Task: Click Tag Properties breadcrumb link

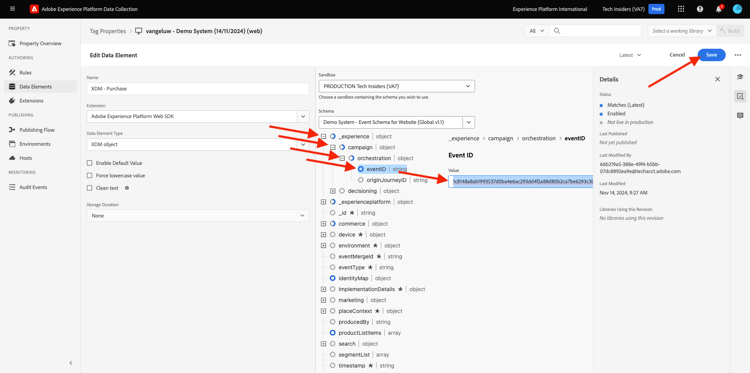Action: 108,31
